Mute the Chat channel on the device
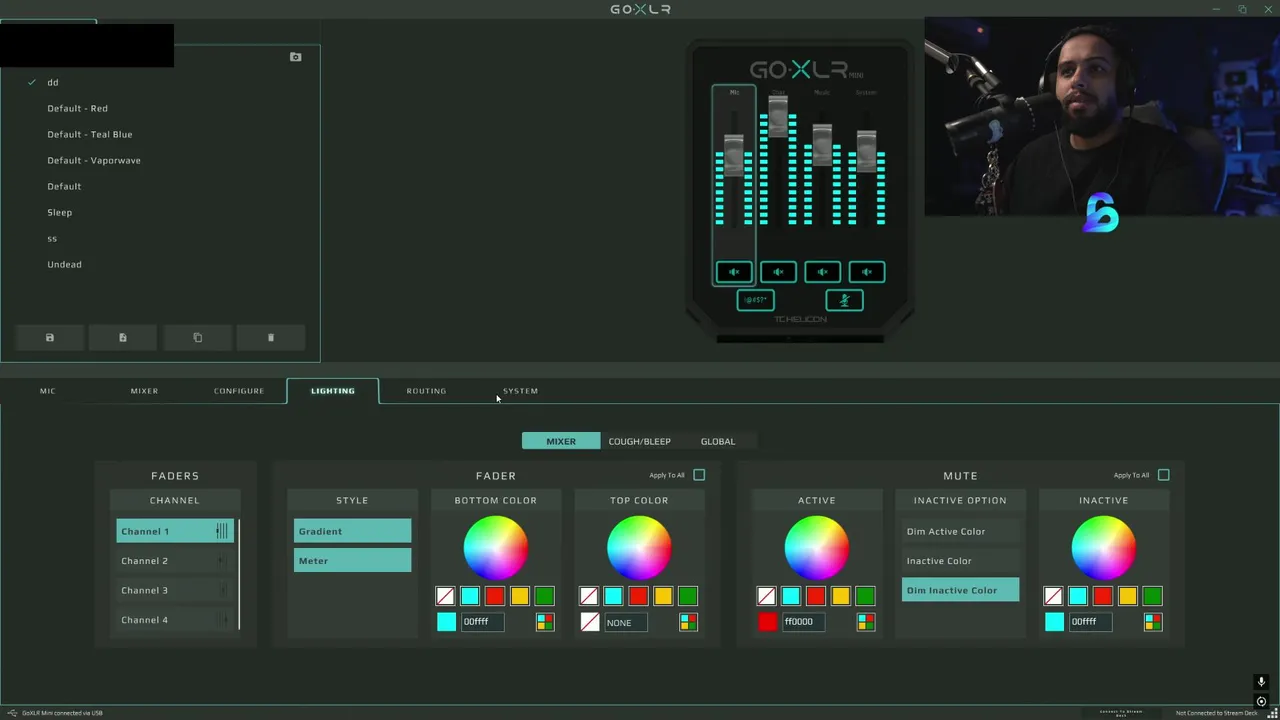This screenshot has height=720, width=1280. click(x=778, y=272)
